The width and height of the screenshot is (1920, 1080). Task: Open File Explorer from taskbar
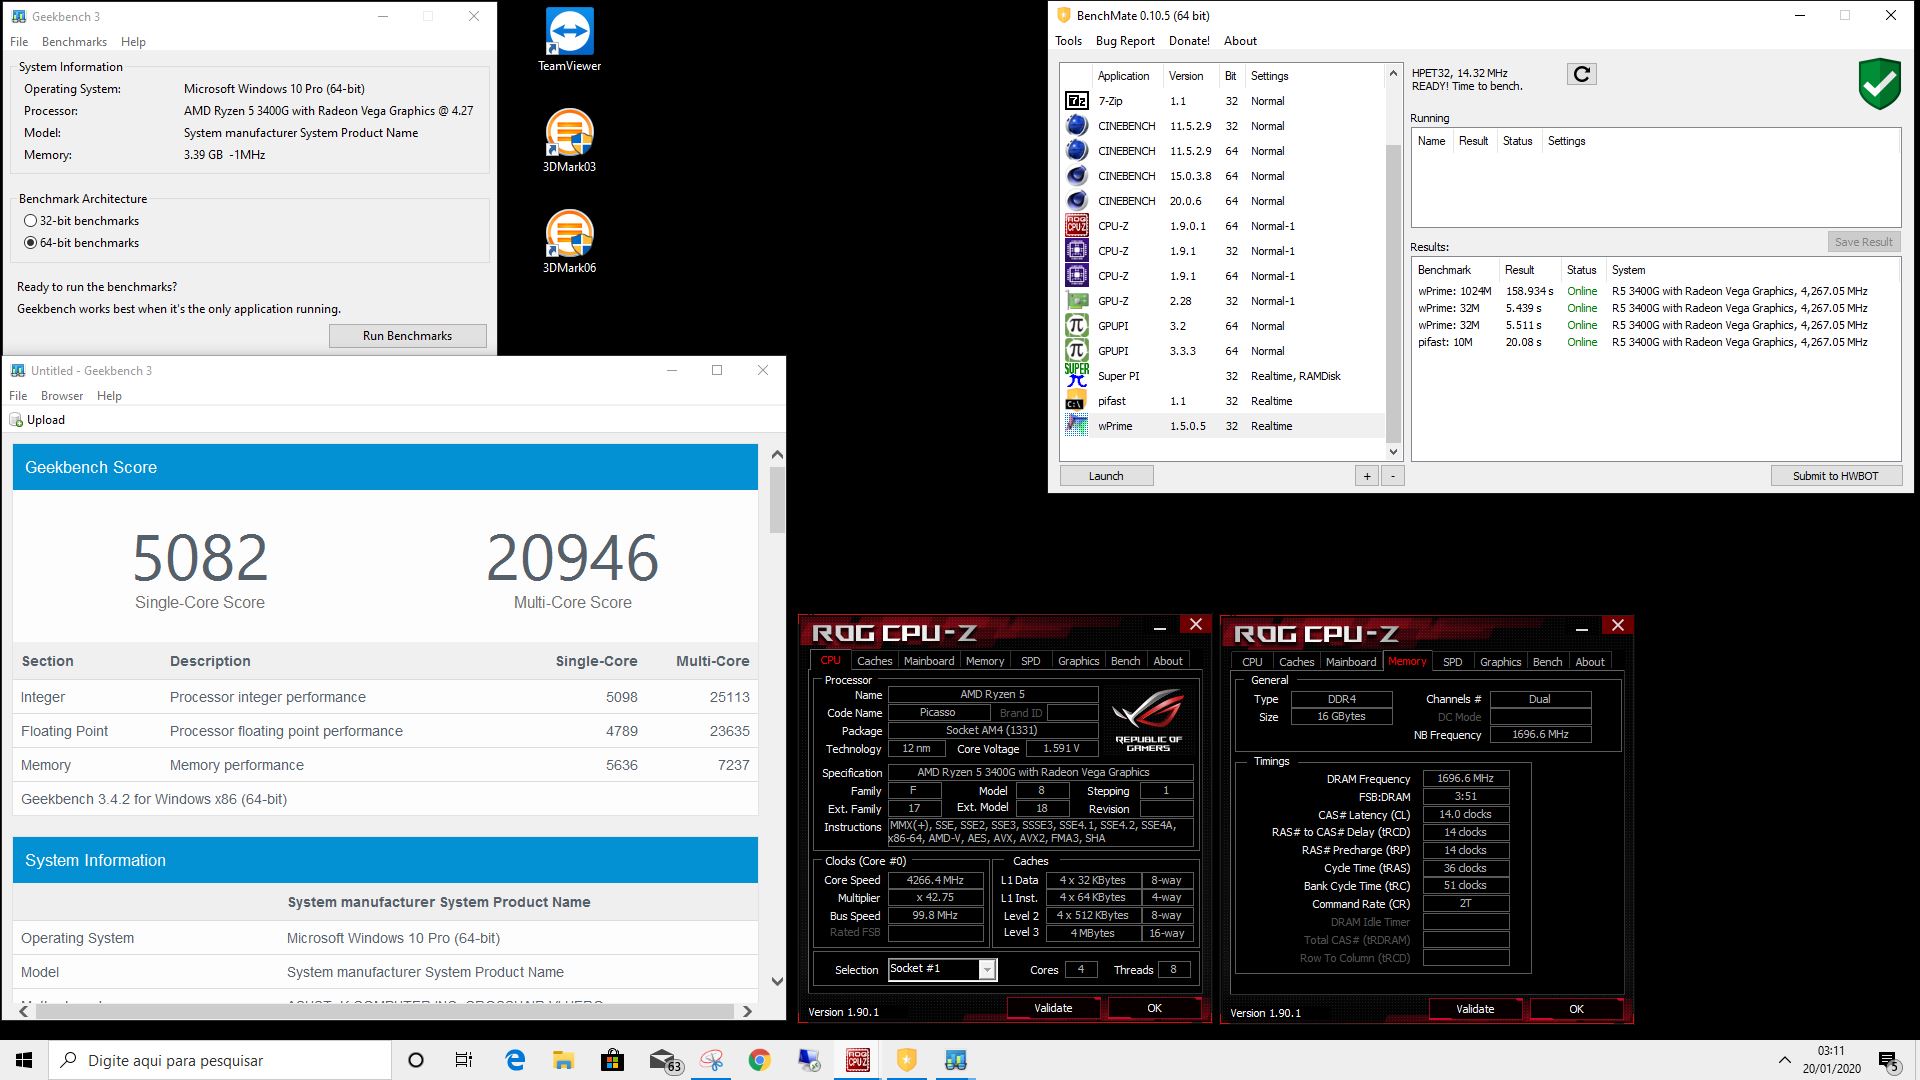(563, 1060)
